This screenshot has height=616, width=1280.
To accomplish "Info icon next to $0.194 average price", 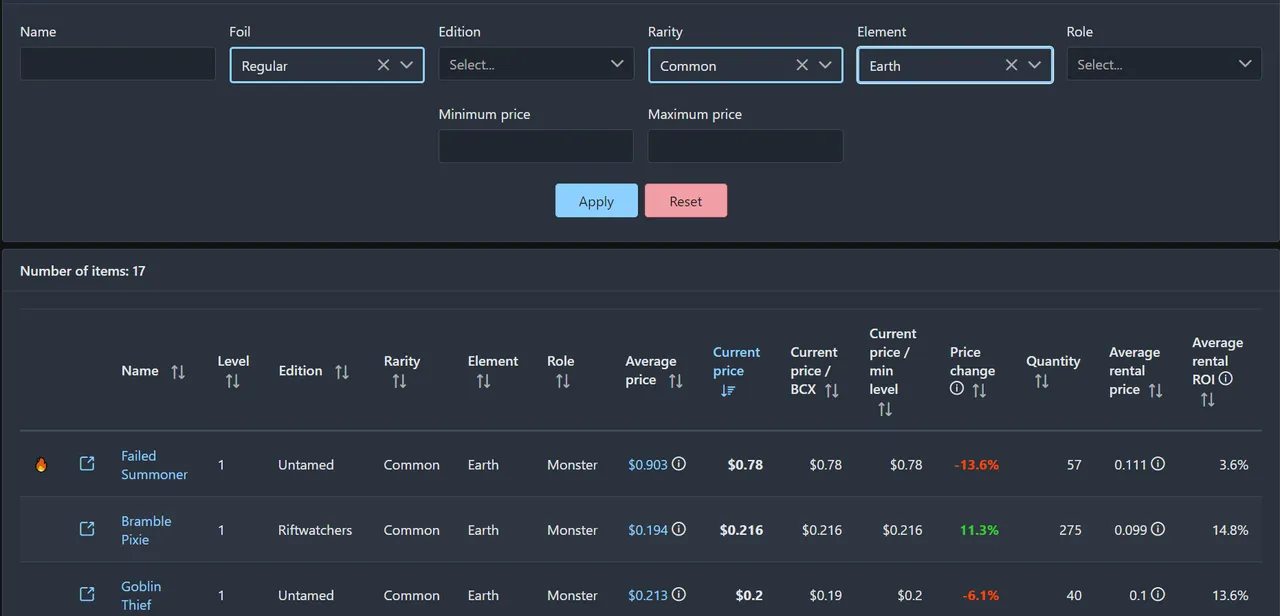I will [x=679, y=529].
